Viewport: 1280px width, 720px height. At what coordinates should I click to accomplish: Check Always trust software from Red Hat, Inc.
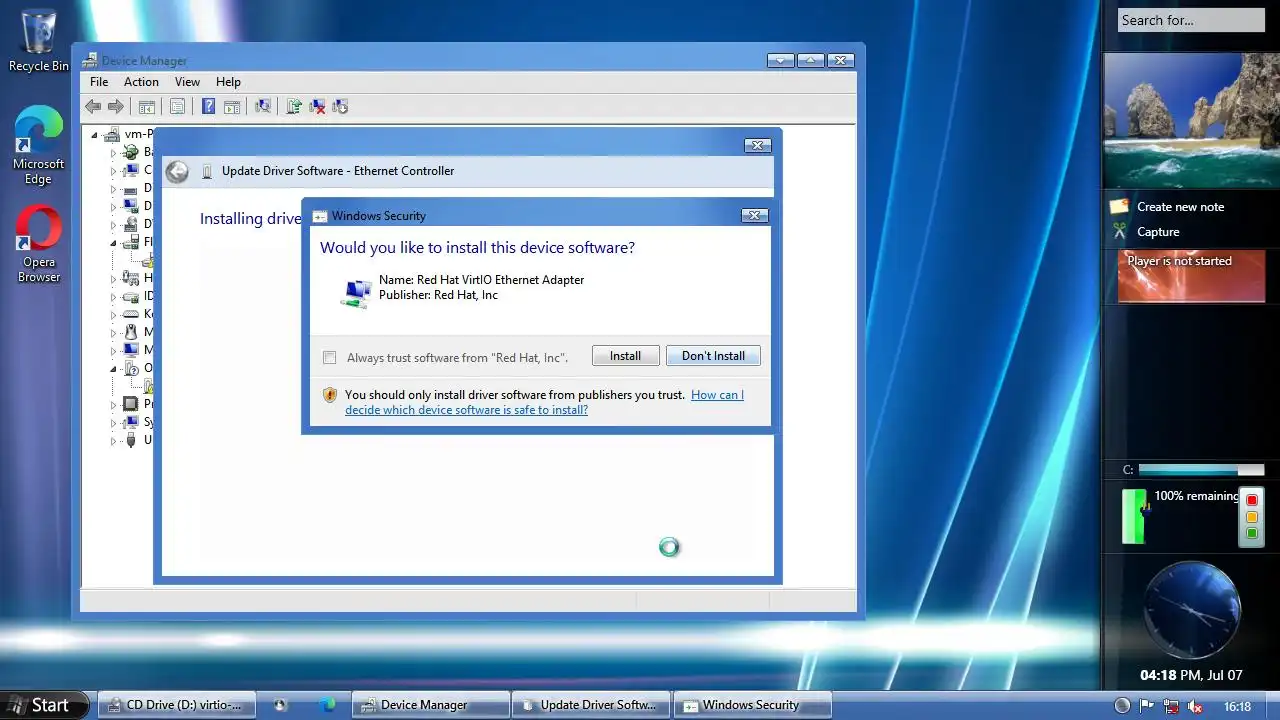coord(329,357)
